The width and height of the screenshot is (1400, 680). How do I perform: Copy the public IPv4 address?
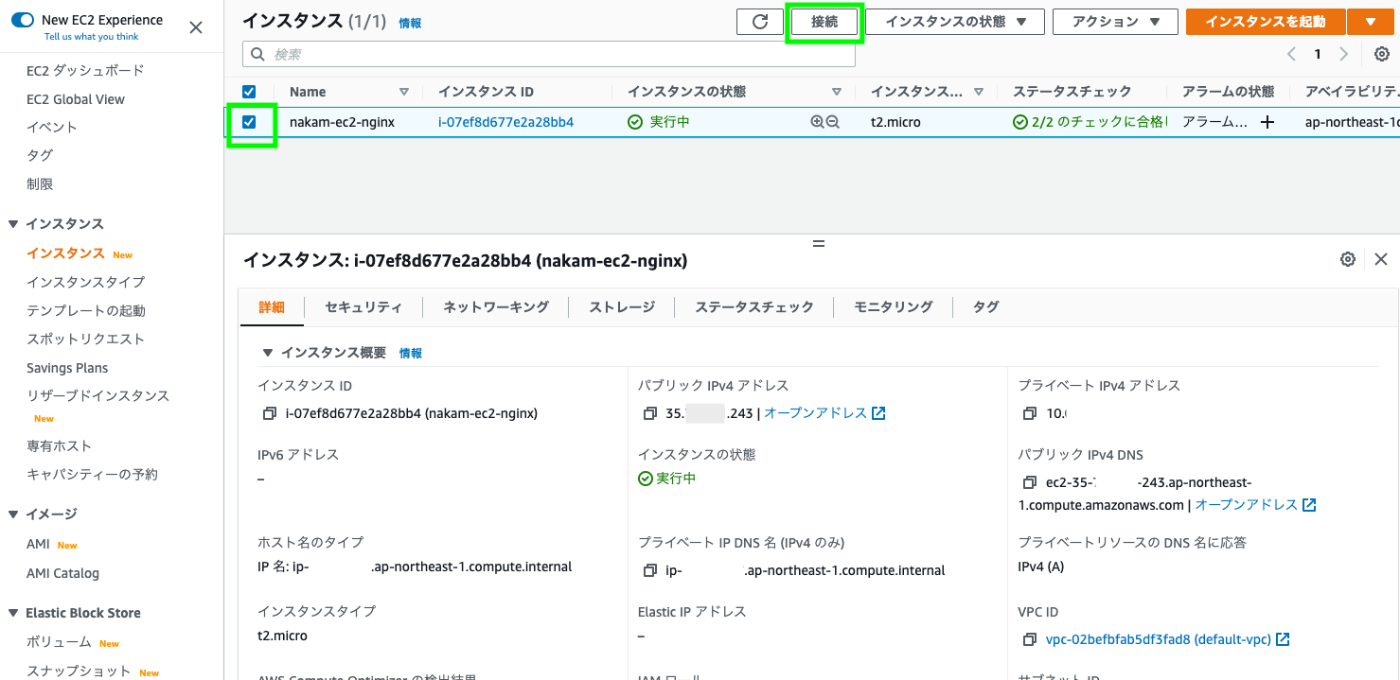[x=649, y=413]
